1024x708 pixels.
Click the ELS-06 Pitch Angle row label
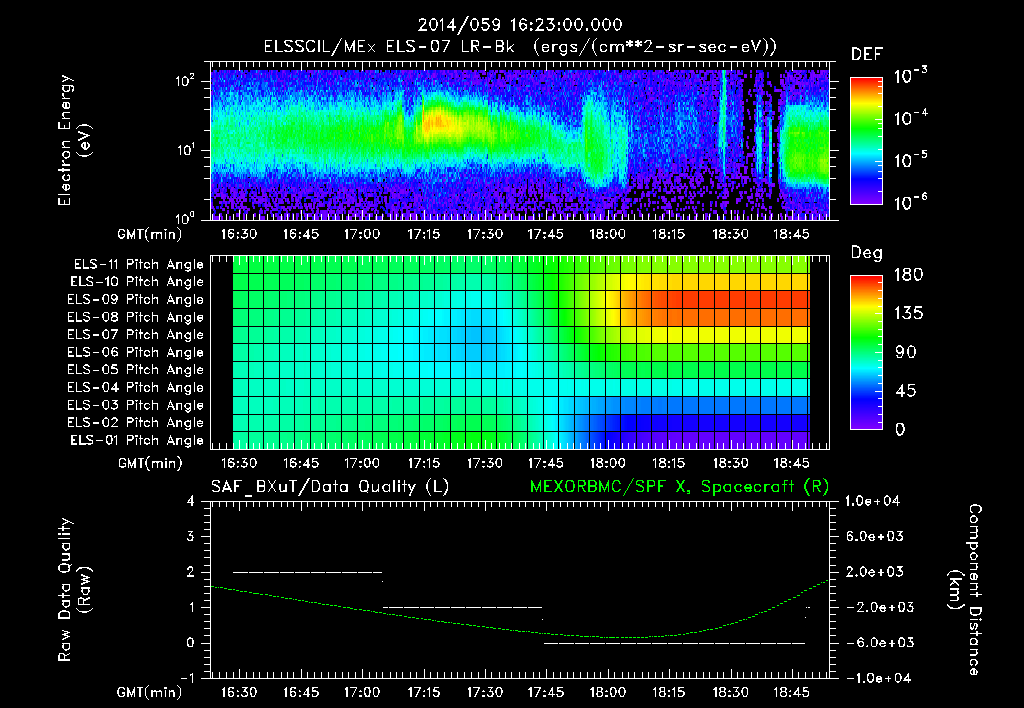click(x=135, y=352)
